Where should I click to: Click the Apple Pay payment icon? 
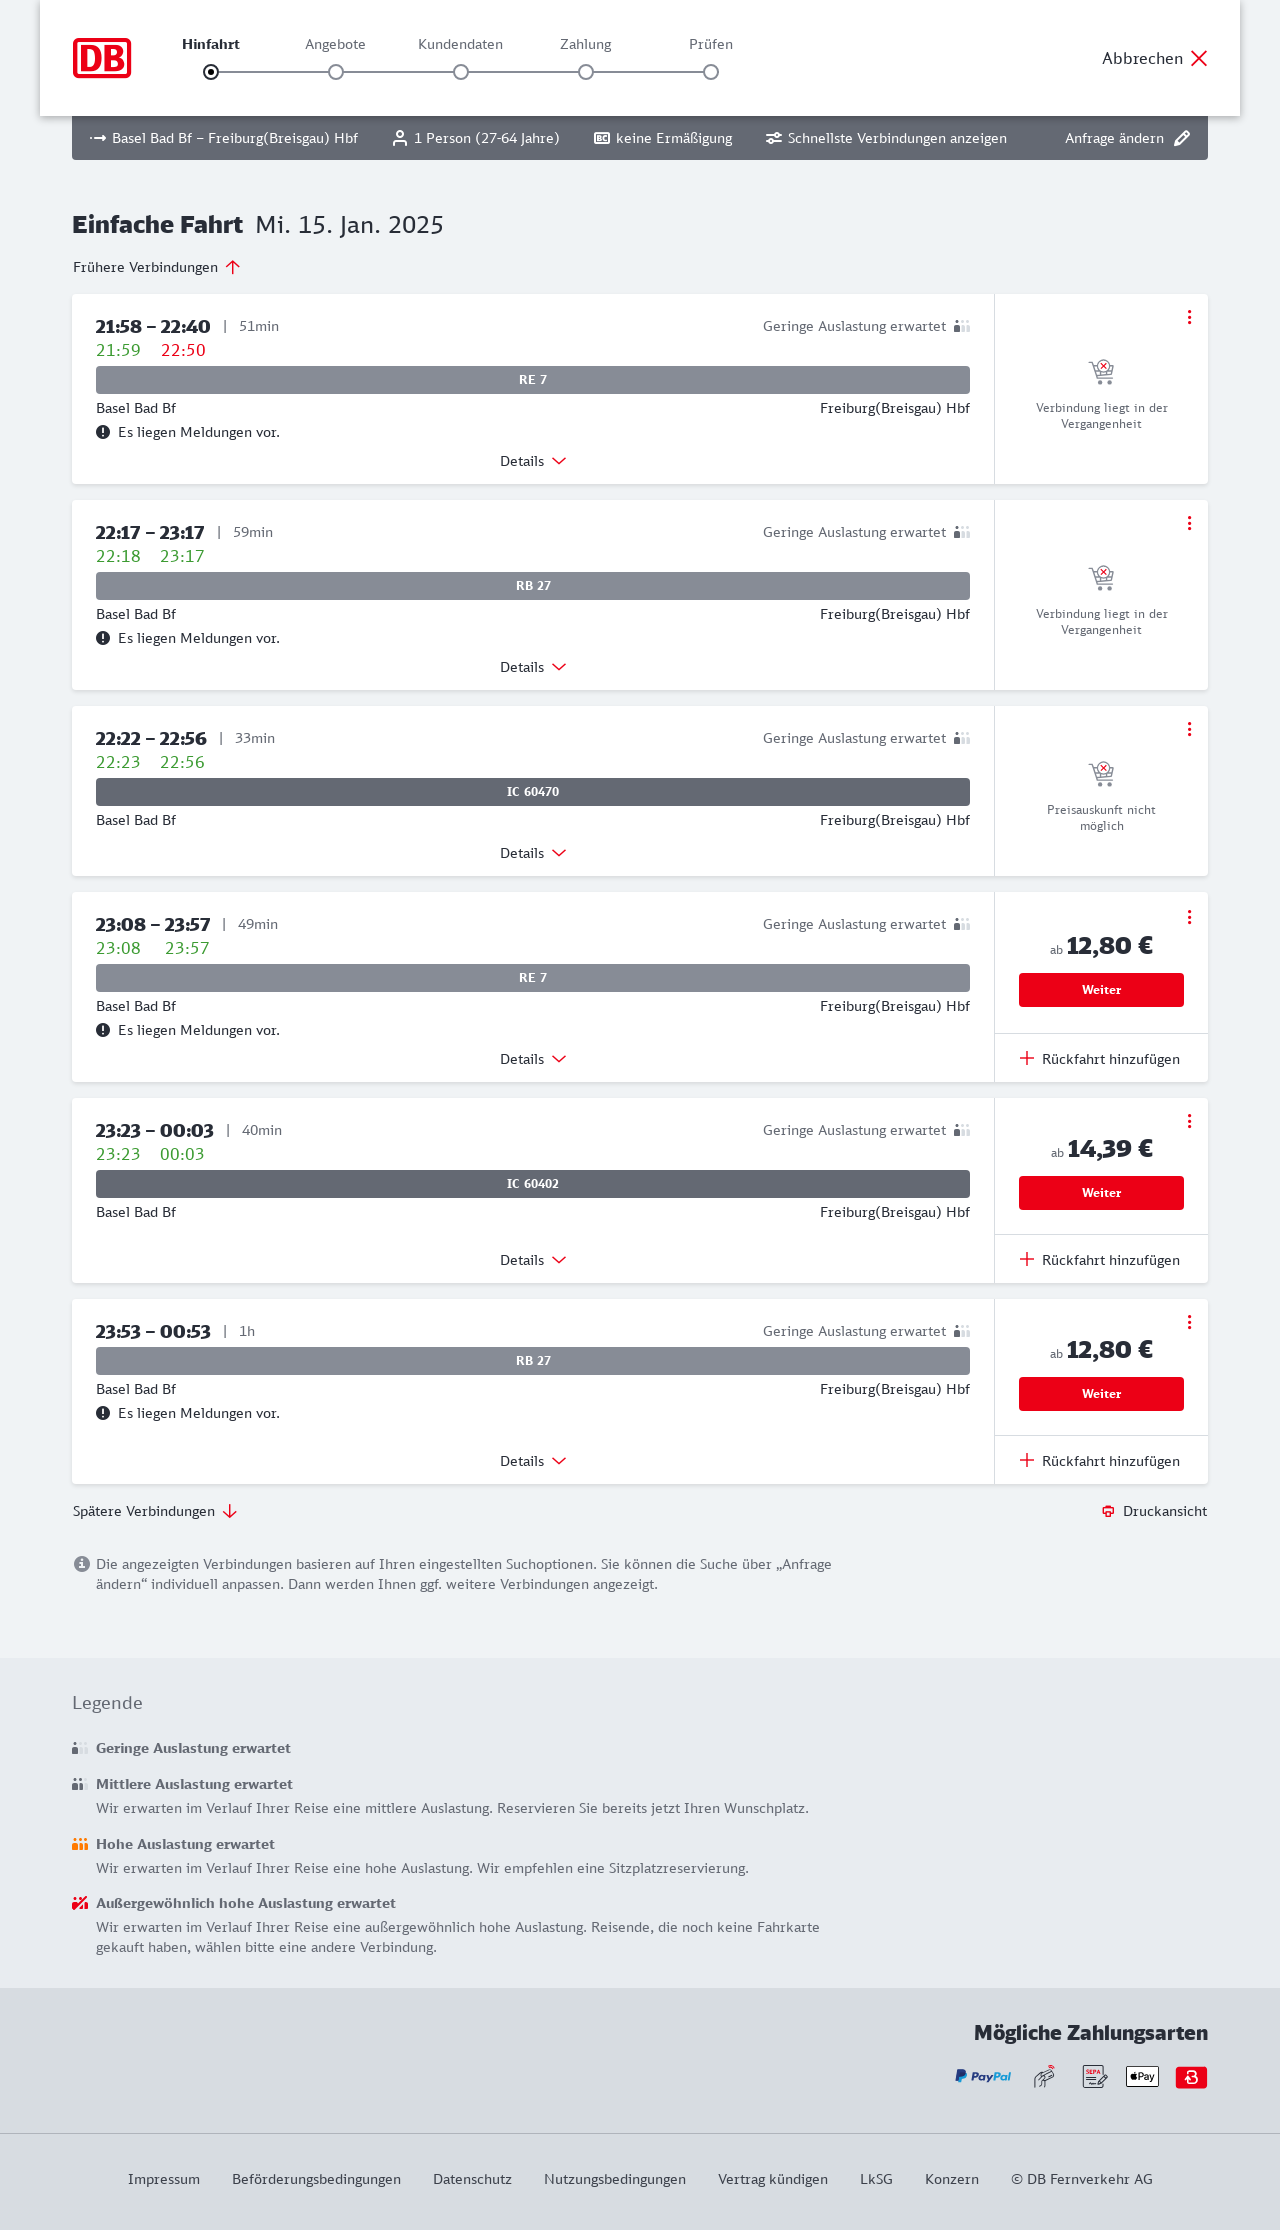1142,2077
